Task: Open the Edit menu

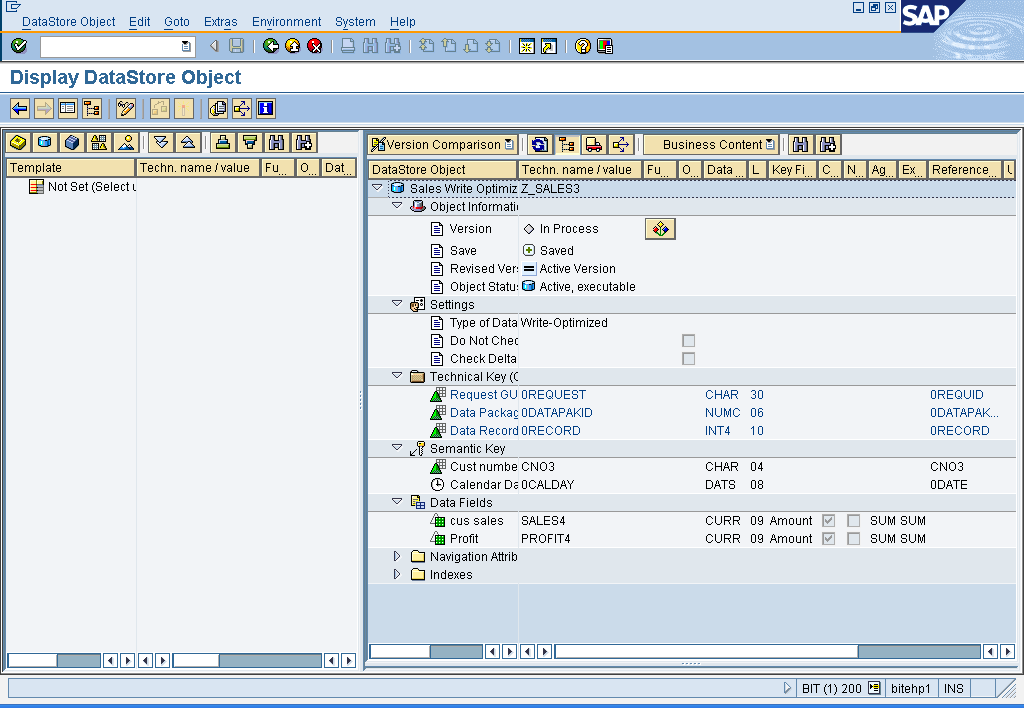Action: 139,22
